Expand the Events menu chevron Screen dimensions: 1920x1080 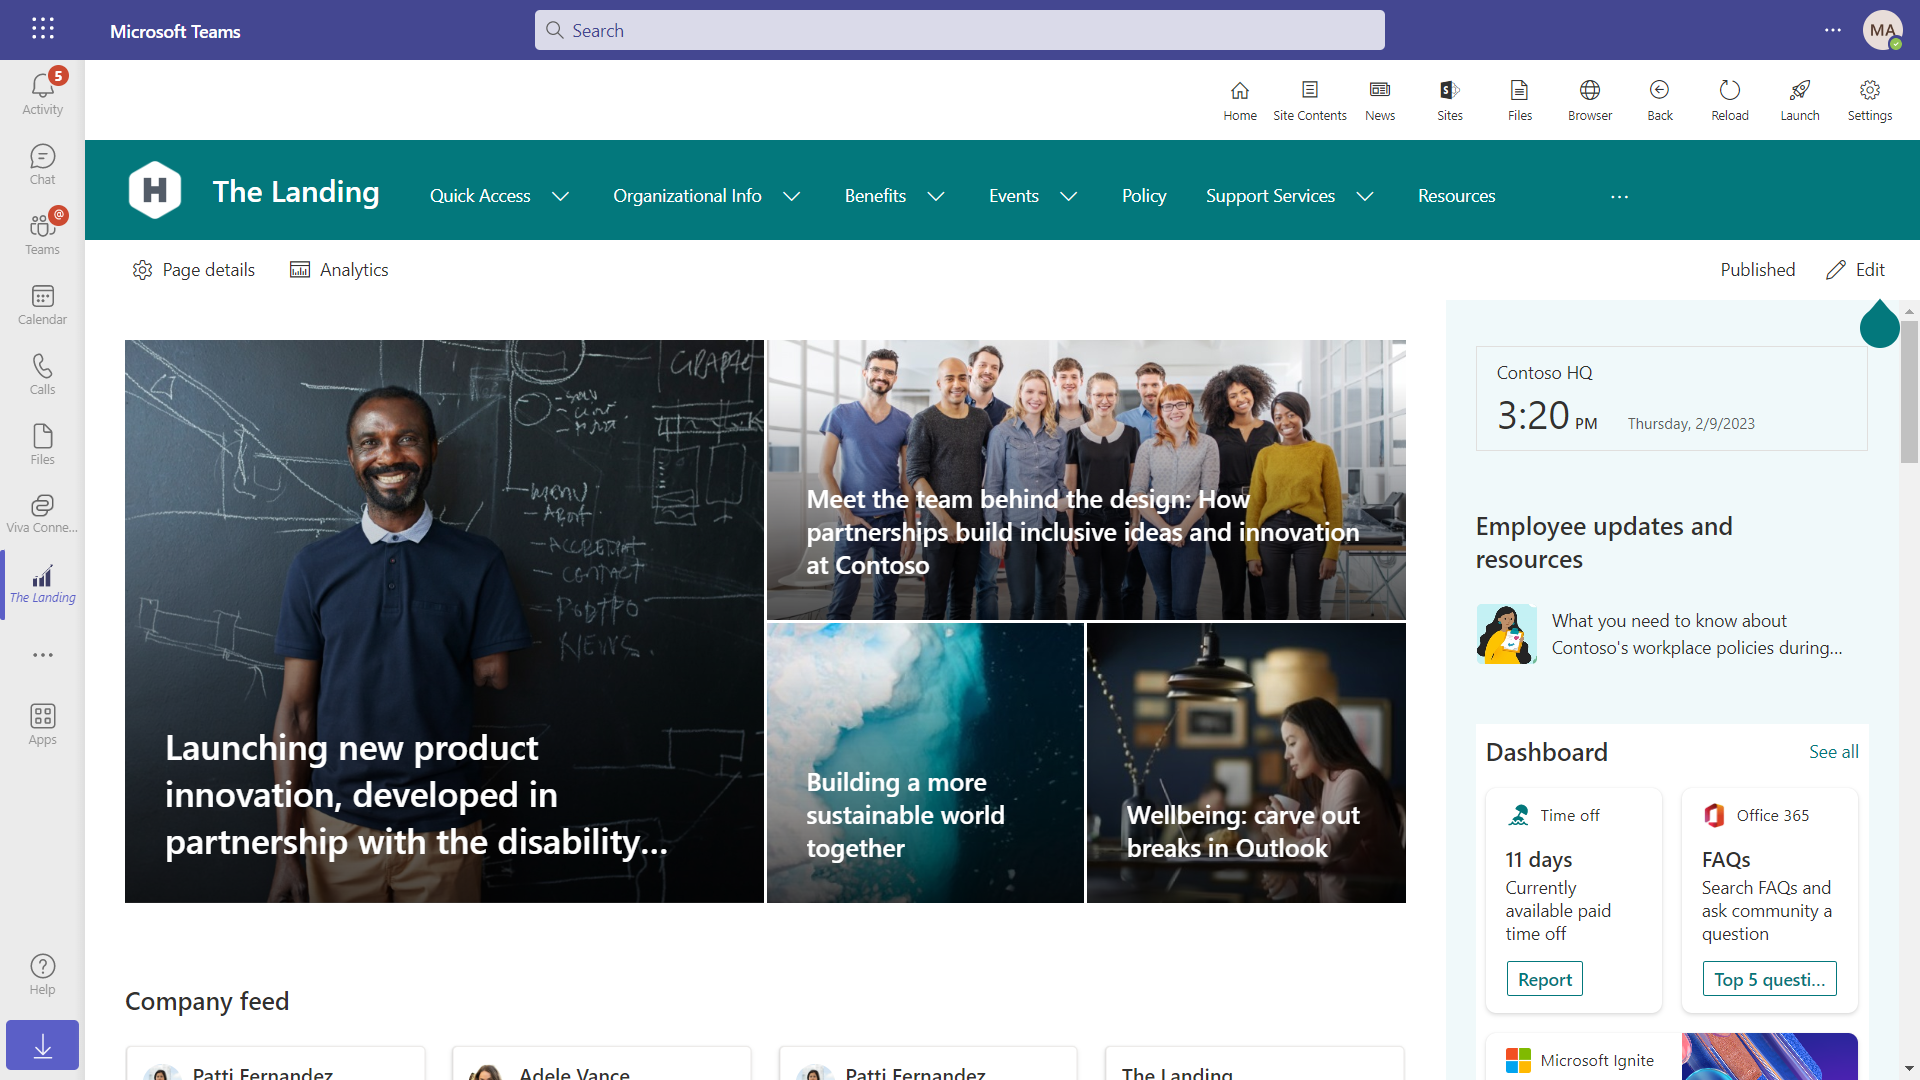coord(1069,196)
